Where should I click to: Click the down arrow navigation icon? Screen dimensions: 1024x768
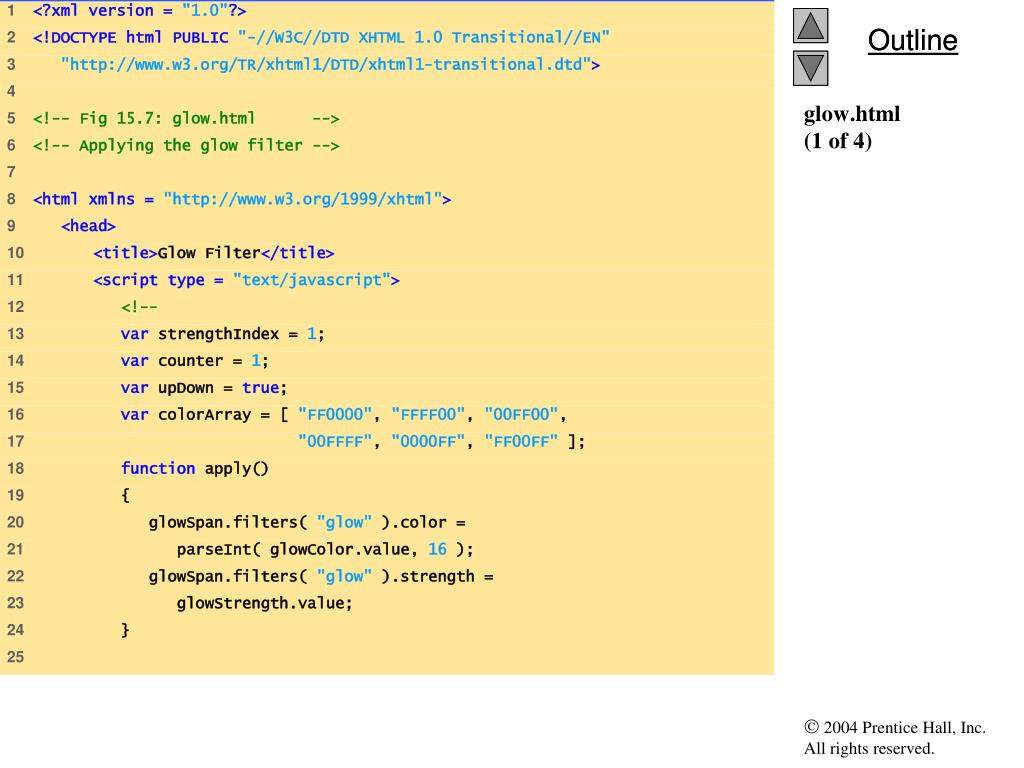[810, 69]
